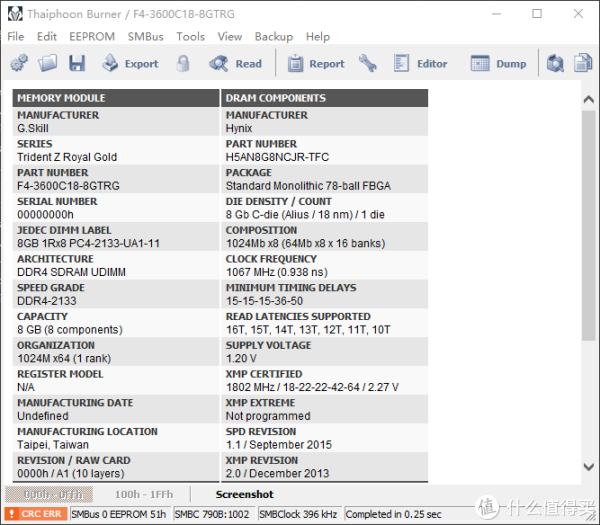Viewport: 600px width, 525px height.
Task: Click the SMBC 790B:1002 status field
Action: click(x=212, y=514)
